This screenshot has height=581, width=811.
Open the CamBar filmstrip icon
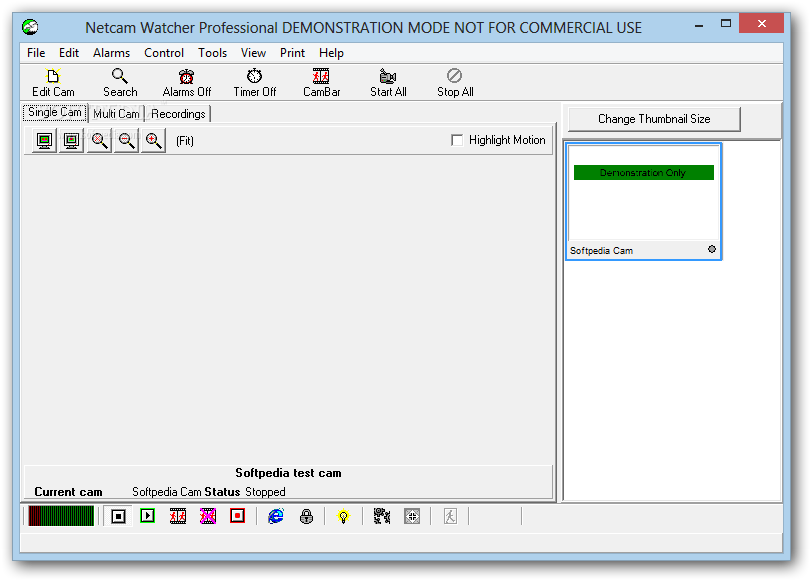point(321,76)
